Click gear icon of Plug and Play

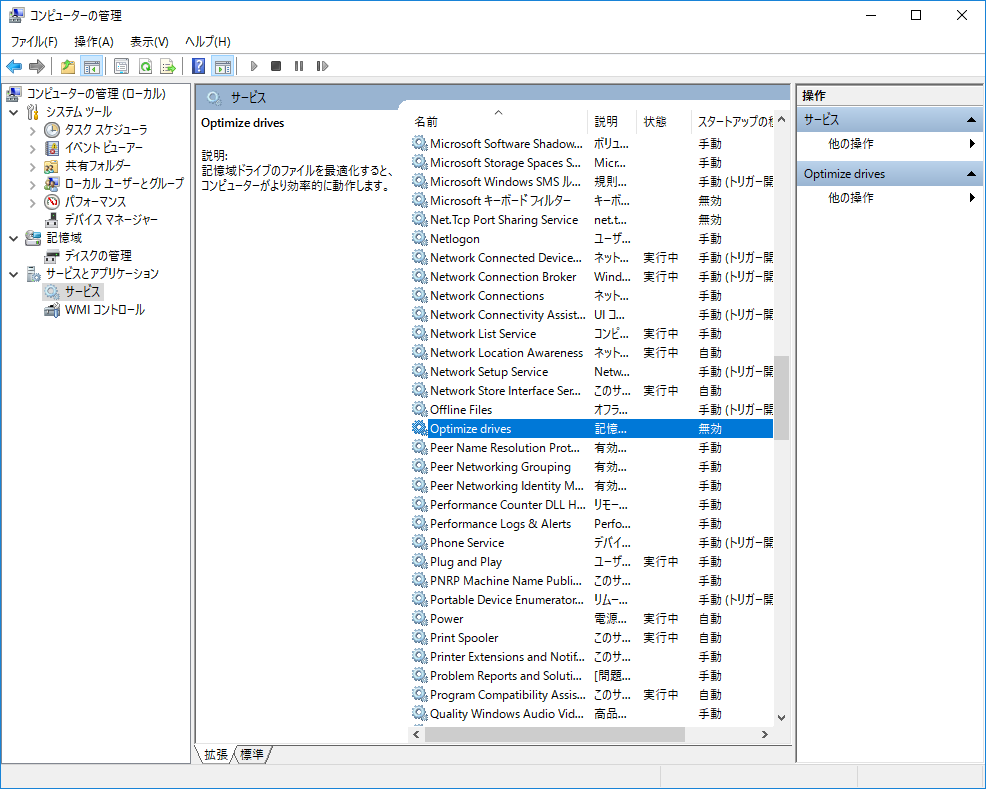tap(419, 561)
